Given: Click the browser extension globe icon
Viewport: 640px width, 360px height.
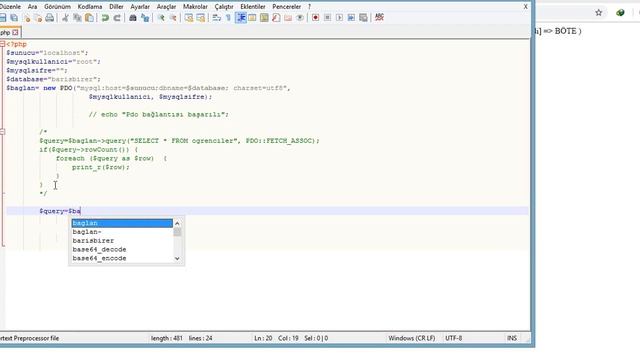Looking at the screenshot, I should [x=620, y=13].
